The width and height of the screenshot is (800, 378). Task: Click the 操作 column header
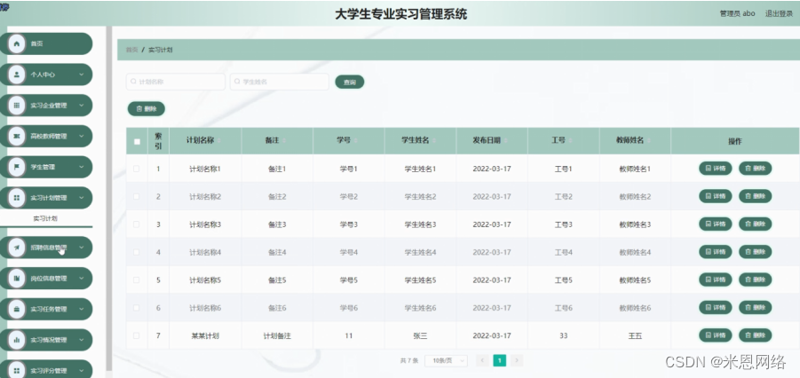pos(735,141)
